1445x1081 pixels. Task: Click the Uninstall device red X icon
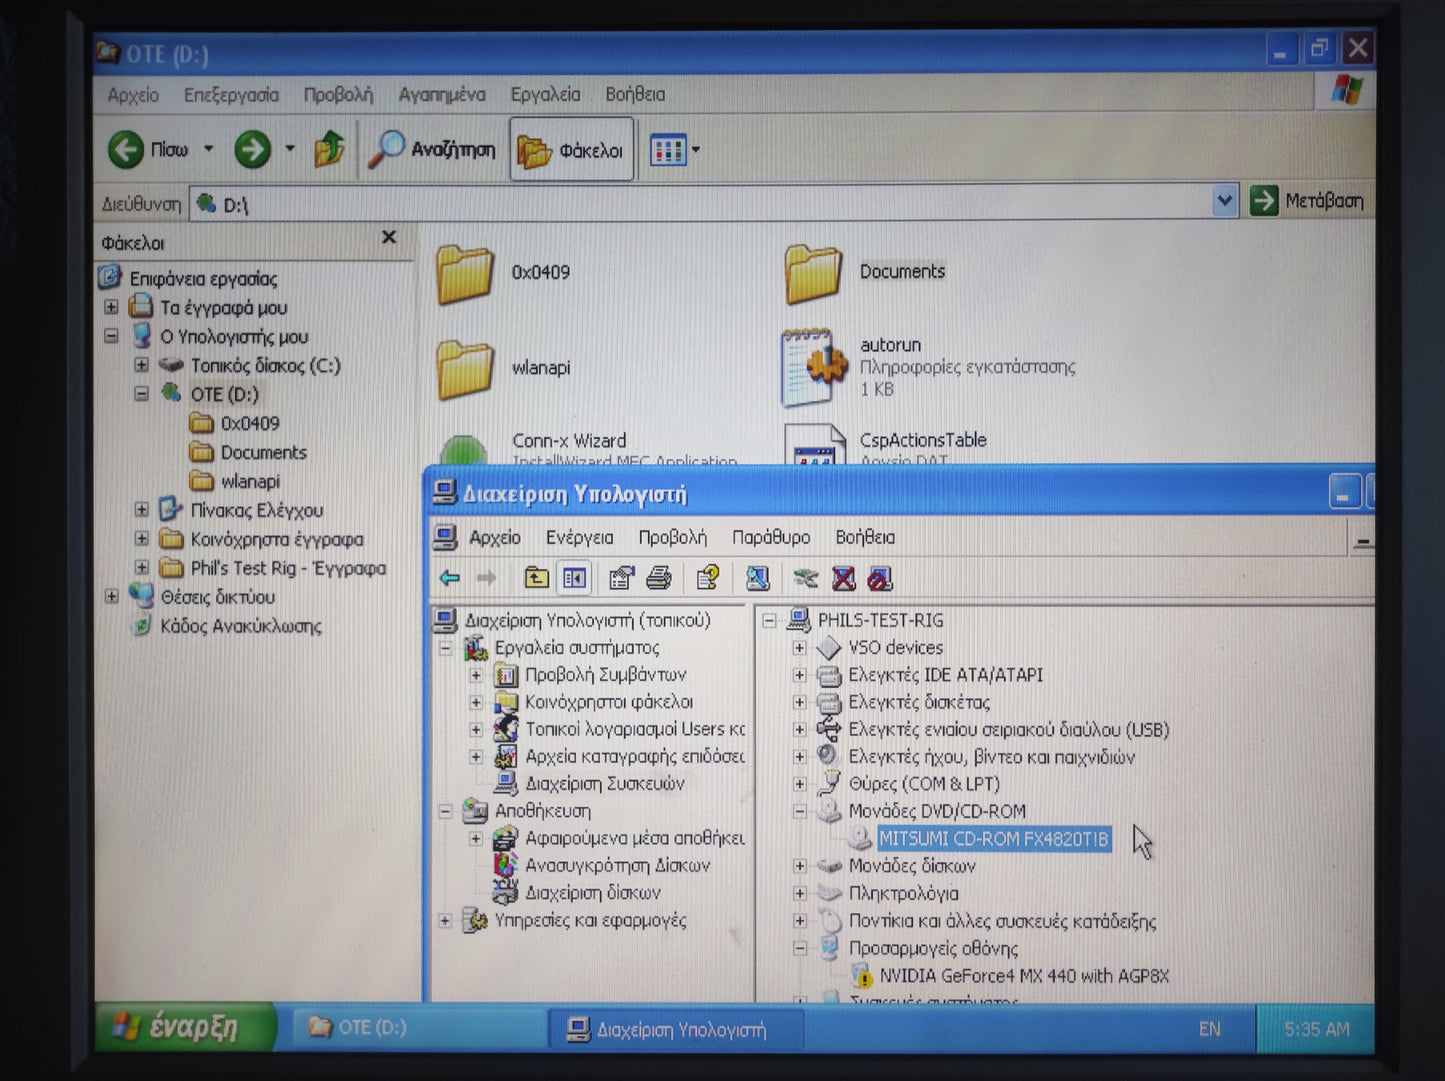coord(844,578)
